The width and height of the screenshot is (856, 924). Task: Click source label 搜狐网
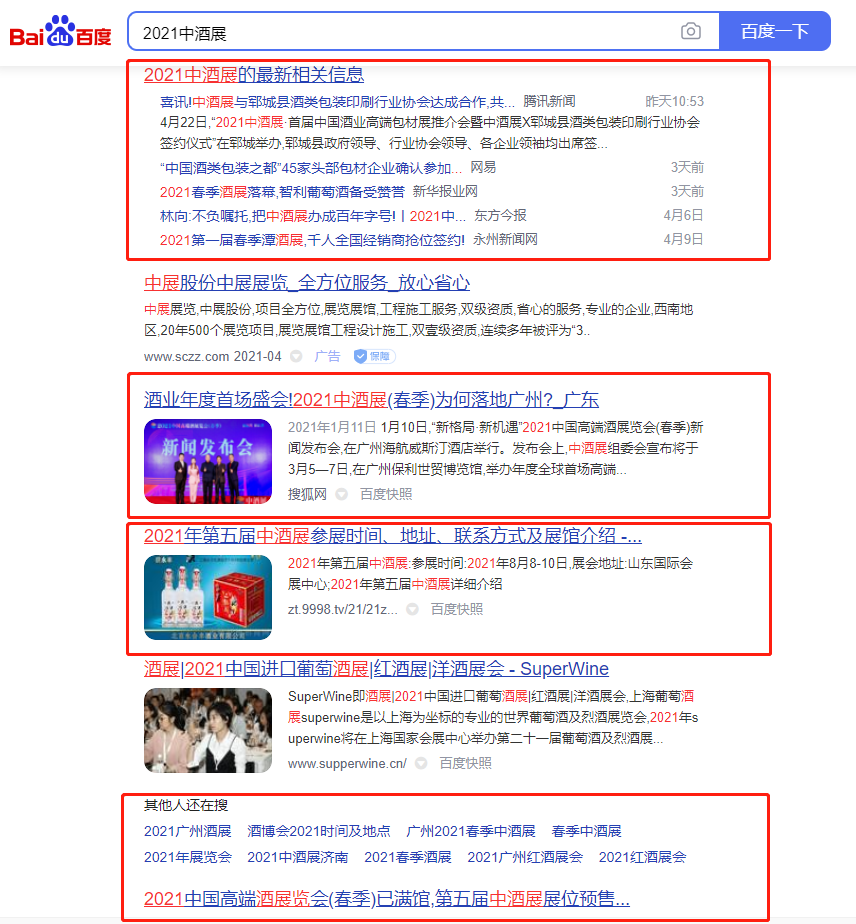(x=307, y=494)
